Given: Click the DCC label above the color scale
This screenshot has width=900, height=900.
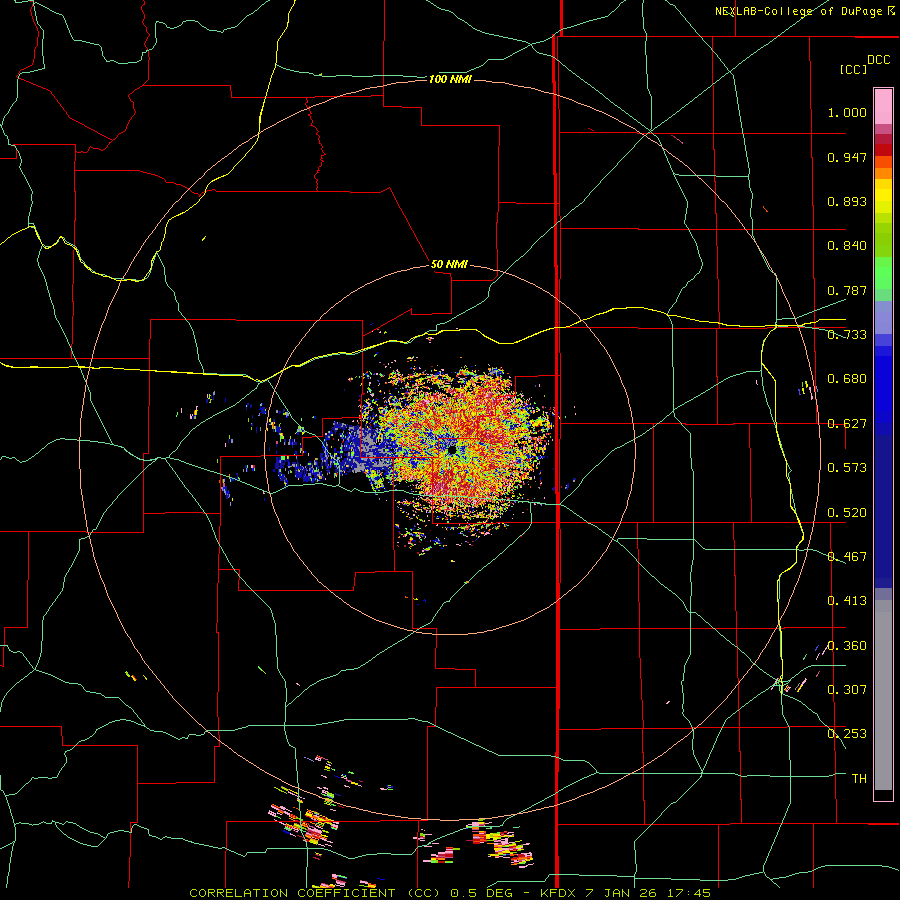Looking at the screenshot, I should pos(879,60).
